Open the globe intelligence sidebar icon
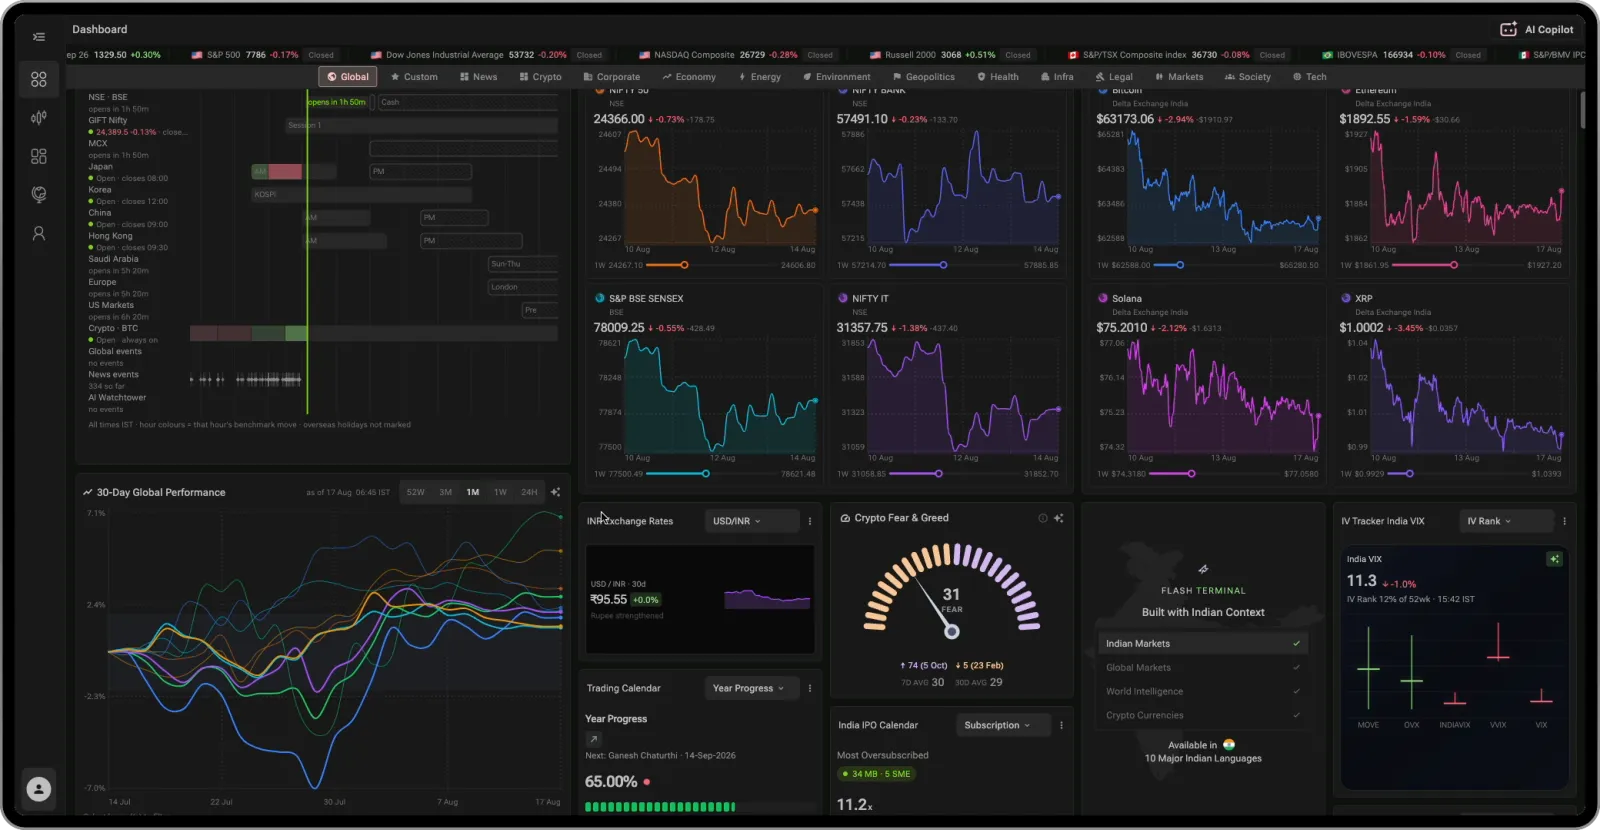Image resolution: width=1600 pixels, height=830 pixels. pos(39,195)
